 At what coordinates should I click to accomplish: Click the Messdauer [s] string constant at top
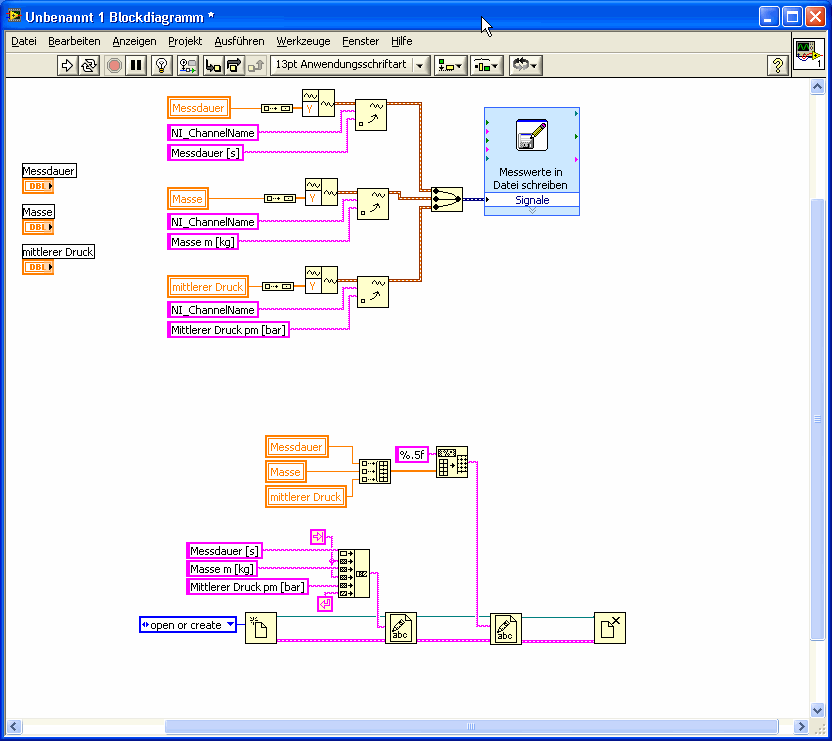tap(205, 153)
